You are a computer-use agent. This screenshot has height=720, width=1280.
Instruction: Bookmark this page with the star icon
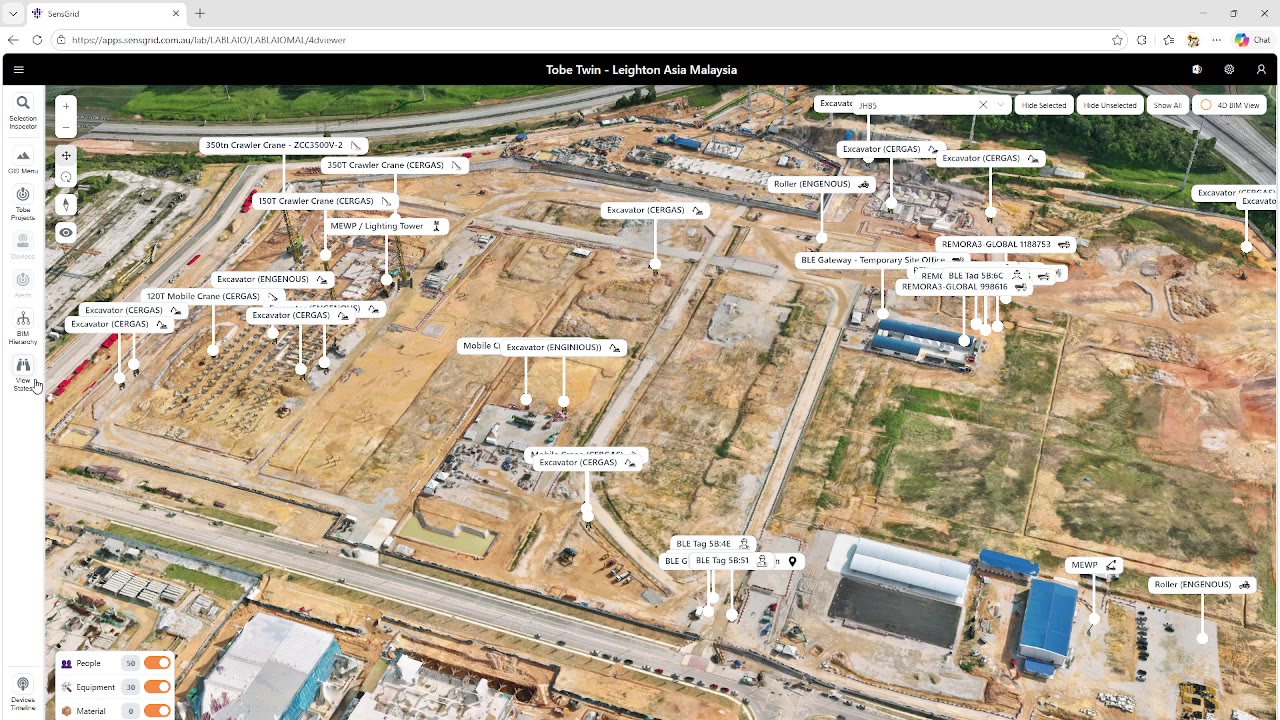click(1117, 40)
